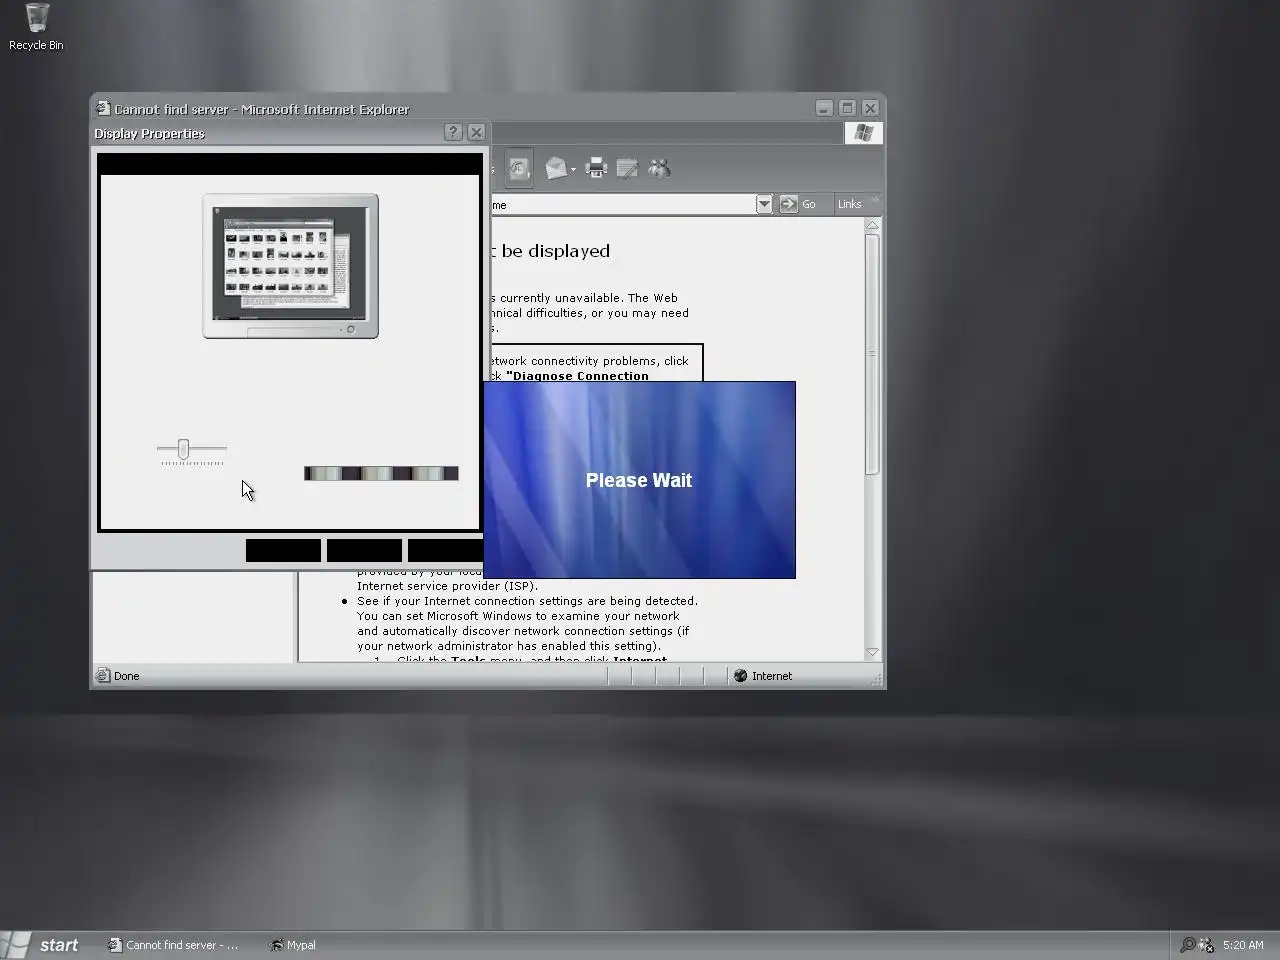The image size is (1280, 960).
Task: Click the 5:20 AM system clock
Action: [x=1243, y=945]
